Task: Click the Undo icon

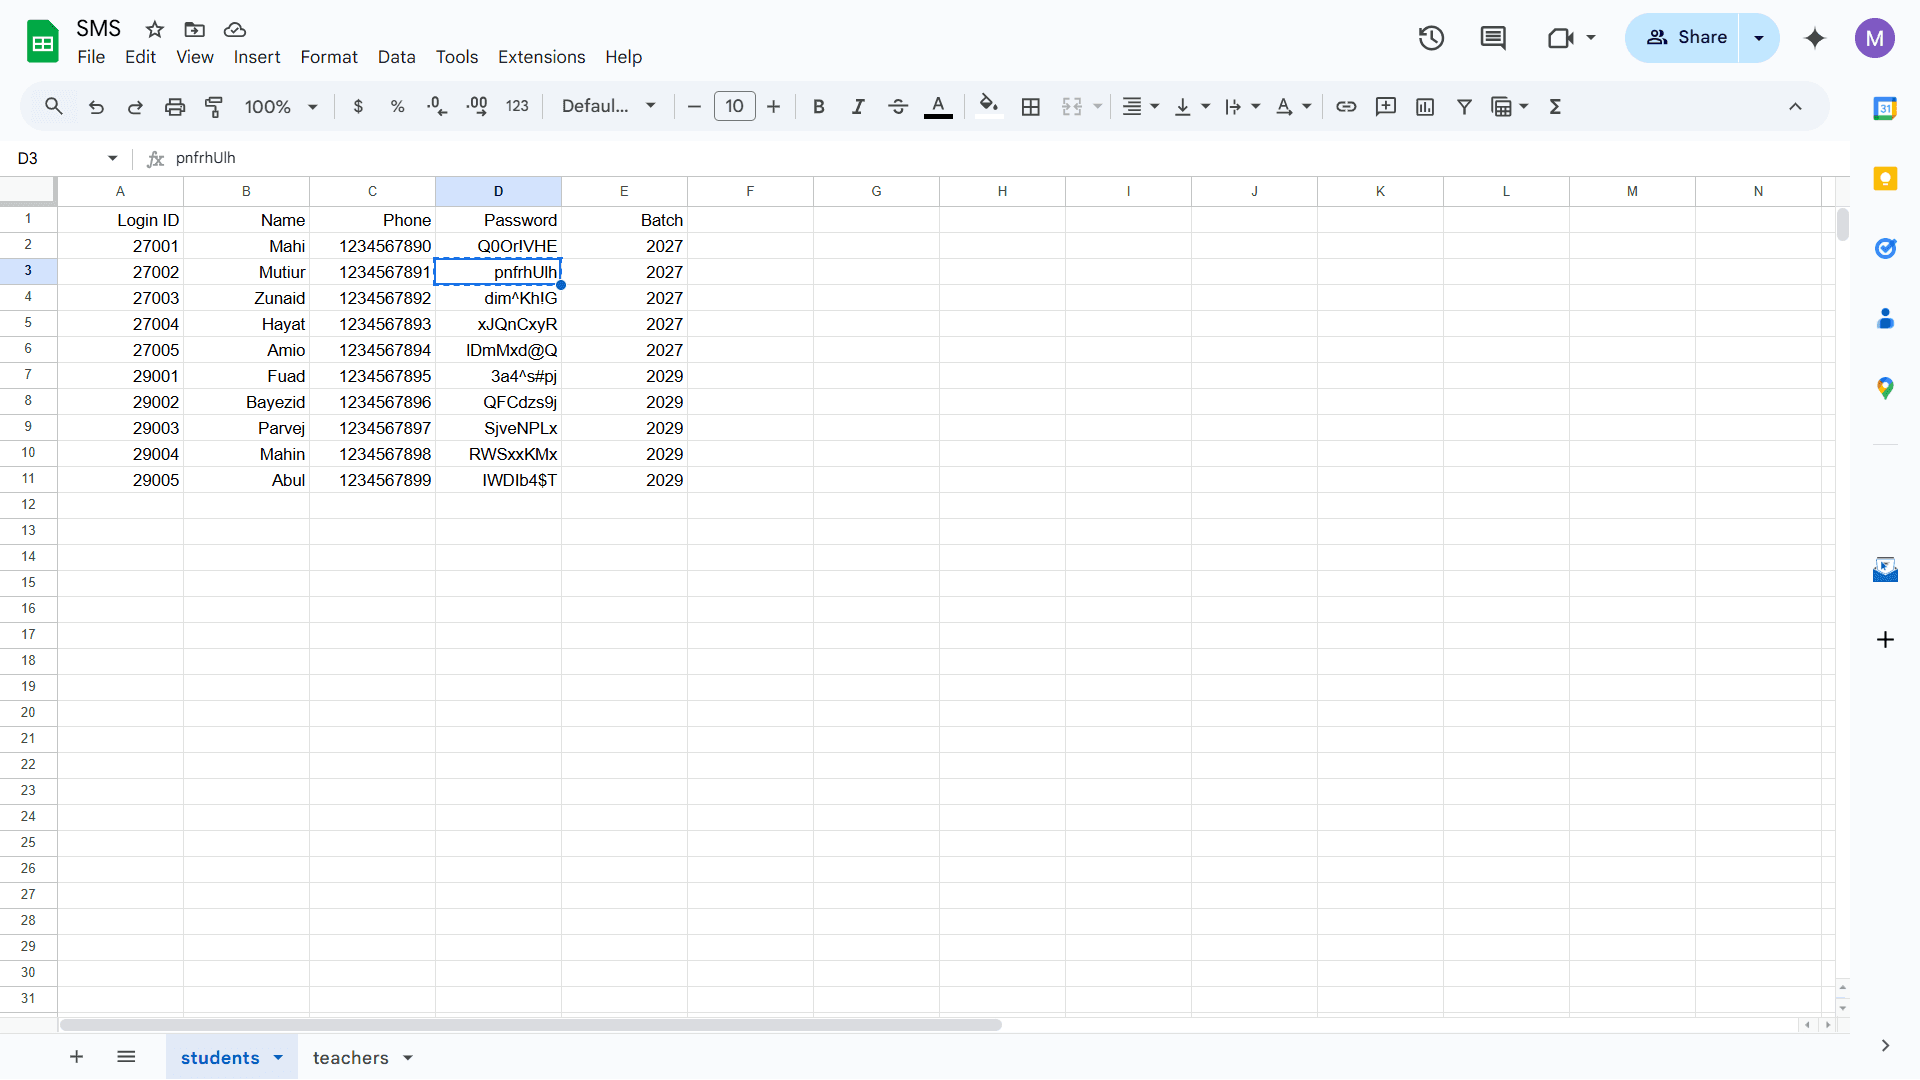Action: (x=96, y=106)
